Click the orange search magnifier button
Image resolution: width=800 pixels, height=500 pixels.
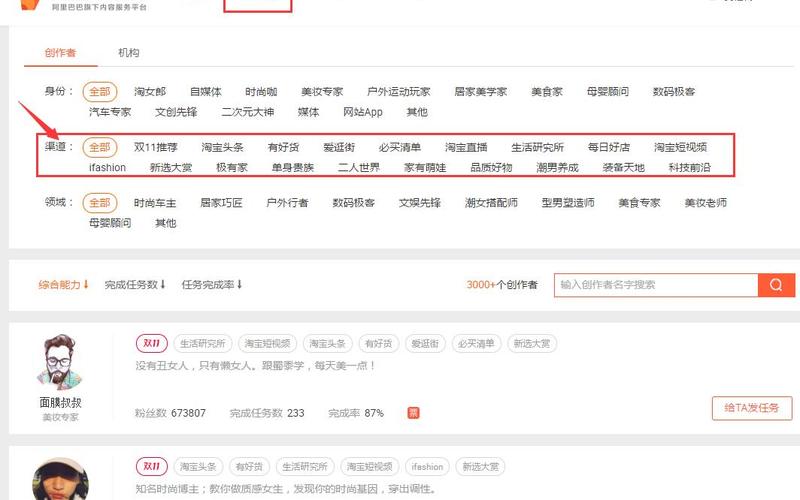(x=776, y=285)
